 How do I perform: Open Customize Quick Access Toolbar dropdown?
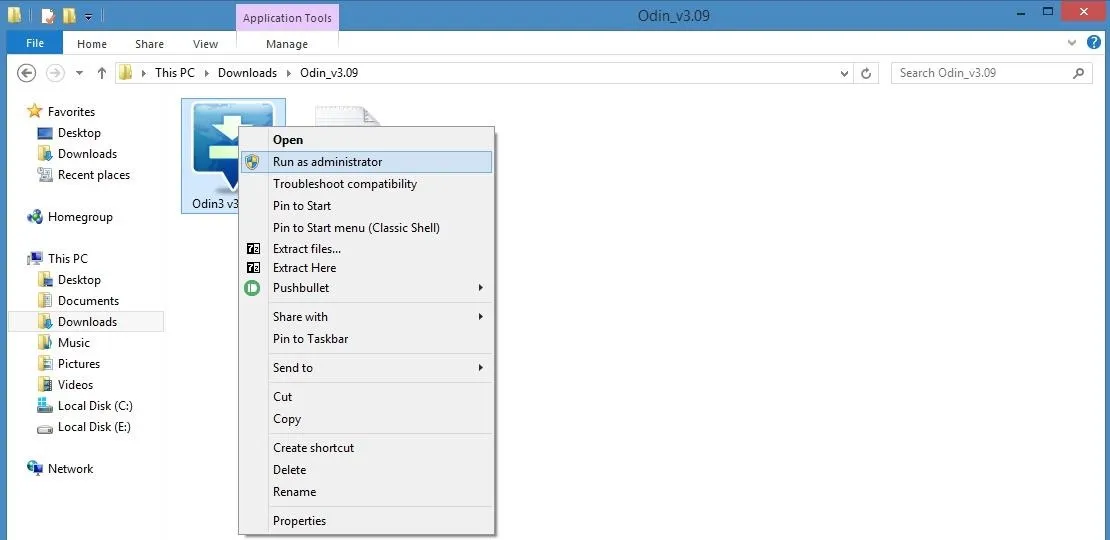coord(88,16)
